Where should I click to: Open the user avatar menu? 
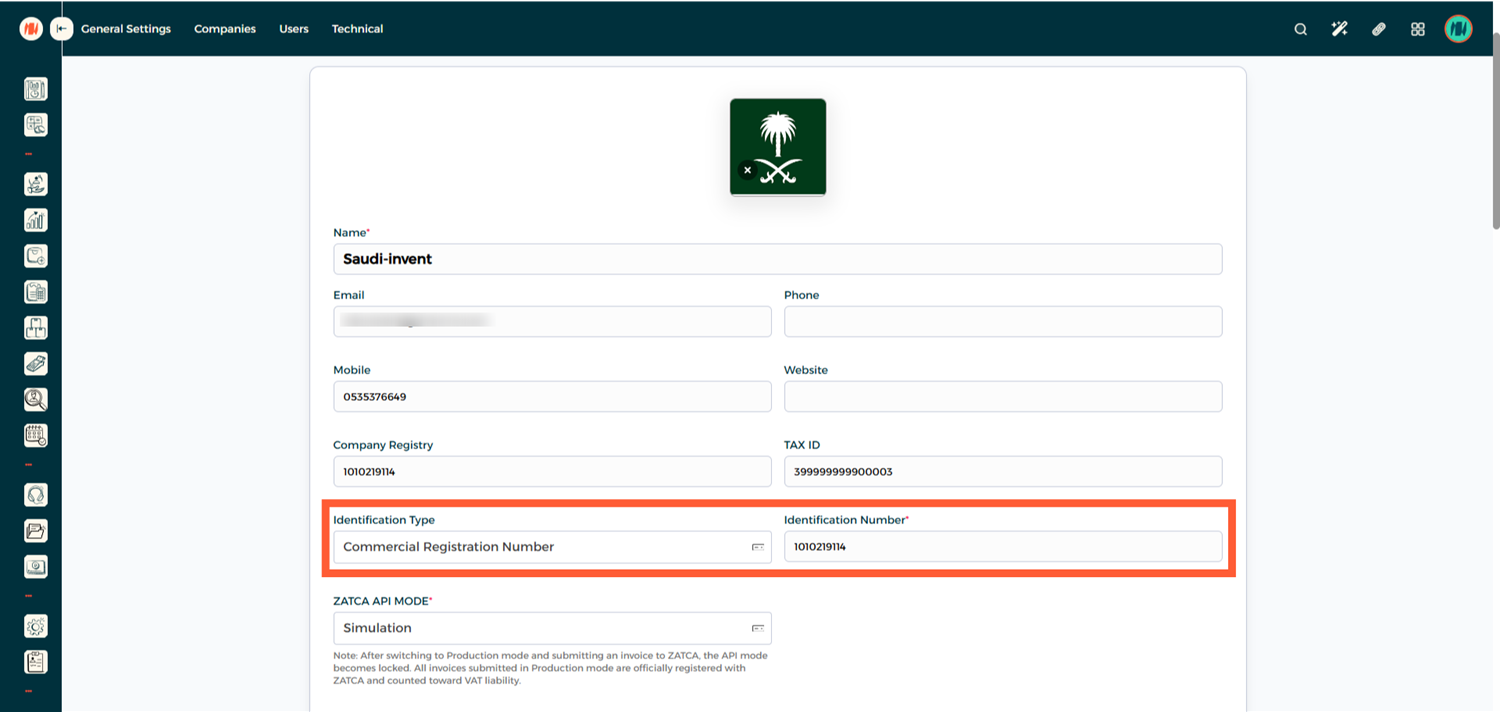(x=1458, y=29)
